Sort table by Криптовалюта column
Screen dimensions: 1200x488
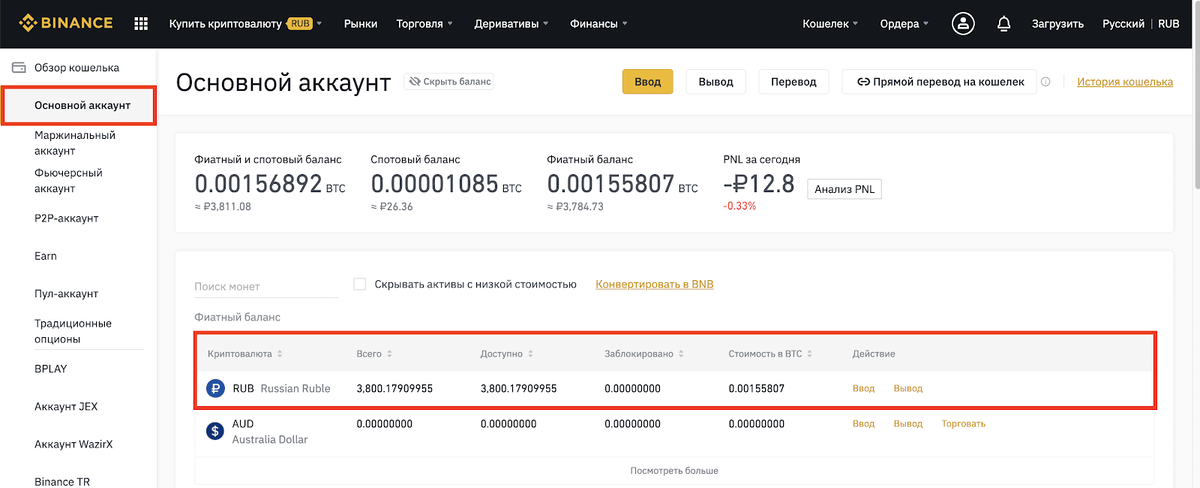(x=245, y=354)
